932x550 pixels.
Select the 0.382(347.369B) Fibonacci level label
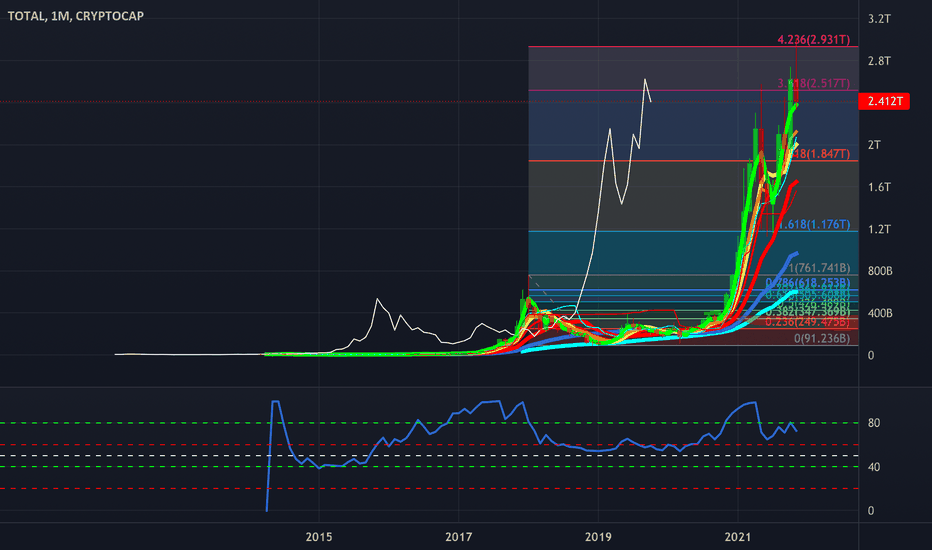click(x=808, y=312)
